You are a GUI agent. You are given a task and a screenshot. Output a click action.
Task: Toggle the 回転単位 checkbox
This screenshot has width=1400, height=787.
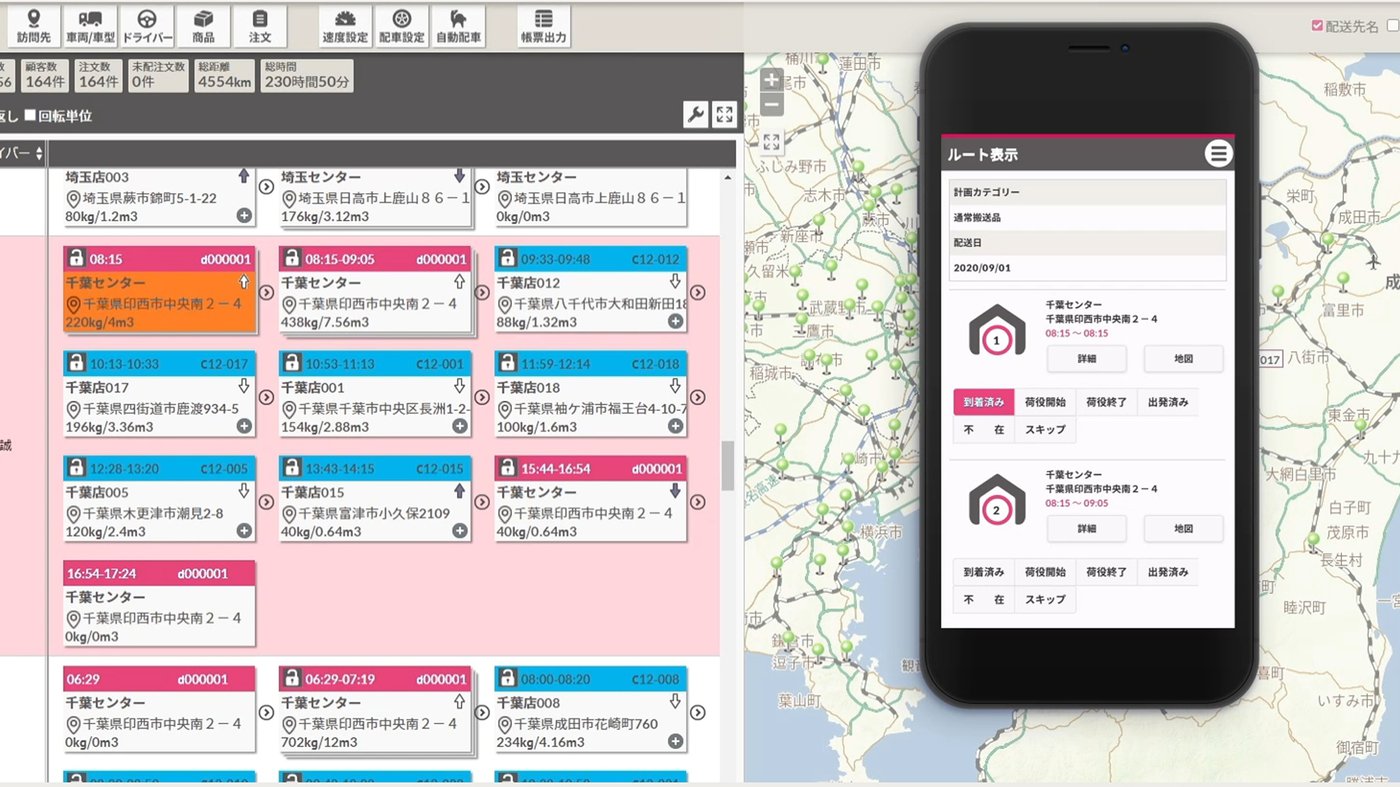click(x=30, y=115)
